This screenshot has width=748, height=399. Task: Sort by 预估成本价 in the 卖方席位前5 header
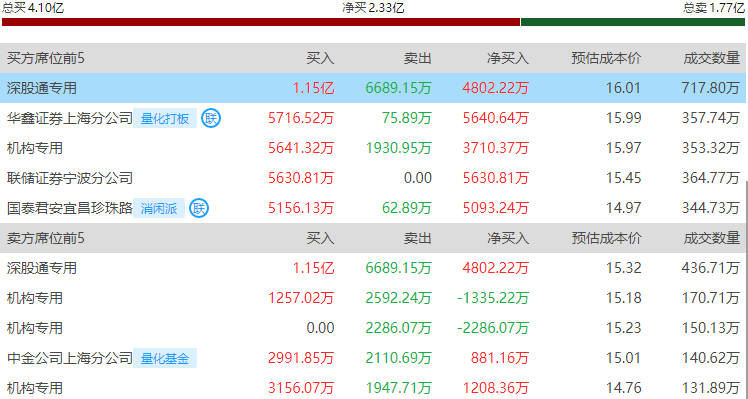click(606, 238)
